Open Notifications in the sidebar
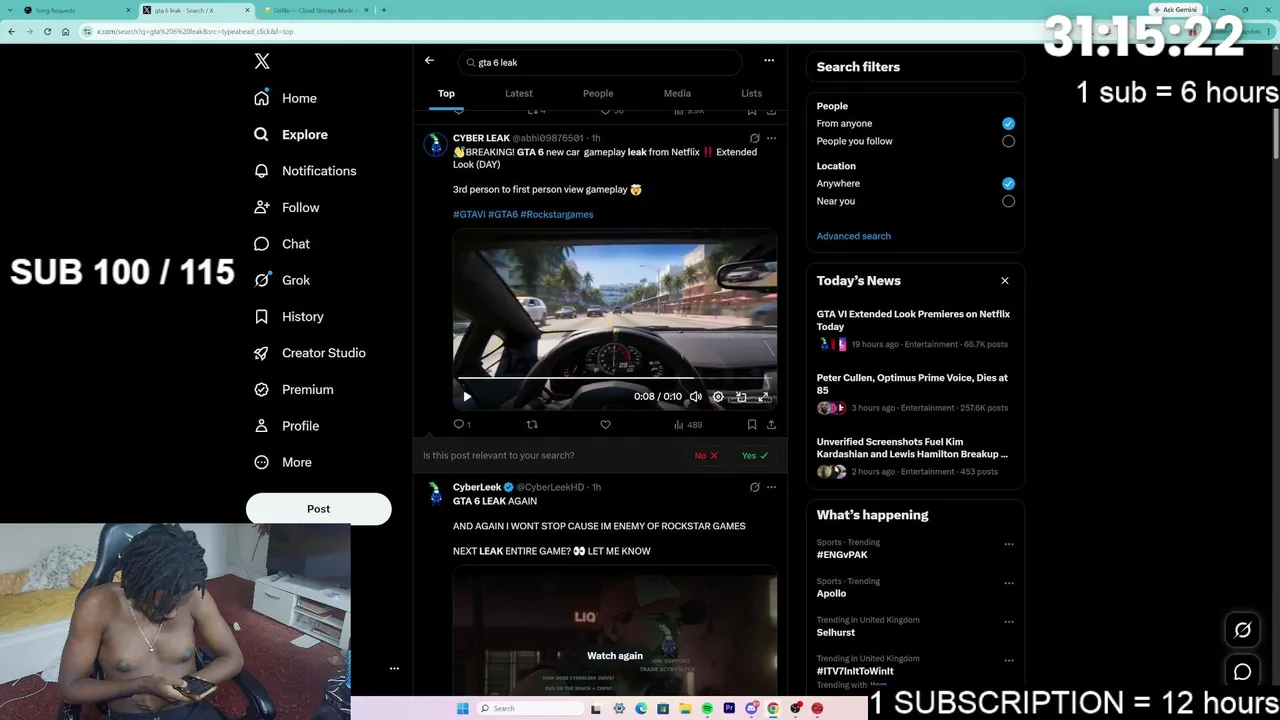This screenshot has width=1280, height=720. click(x=305, y=171)
